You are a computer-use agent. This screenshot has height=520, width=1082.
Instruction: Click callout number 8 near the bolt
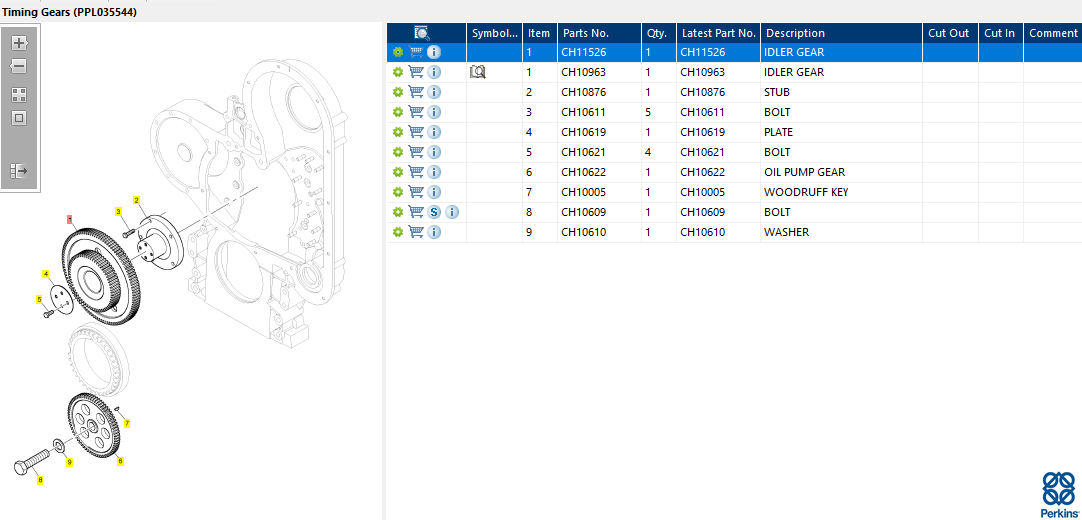(x=40, y=480)
